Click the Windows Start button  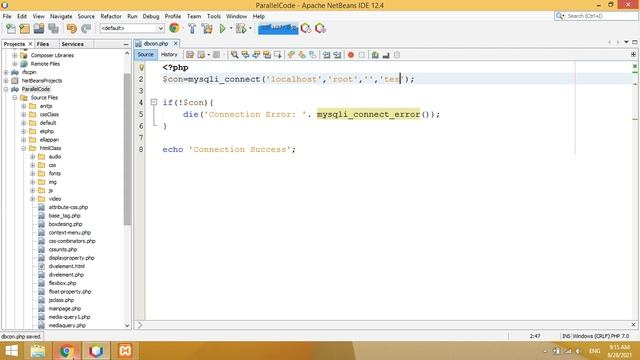(x=11, y=351)
